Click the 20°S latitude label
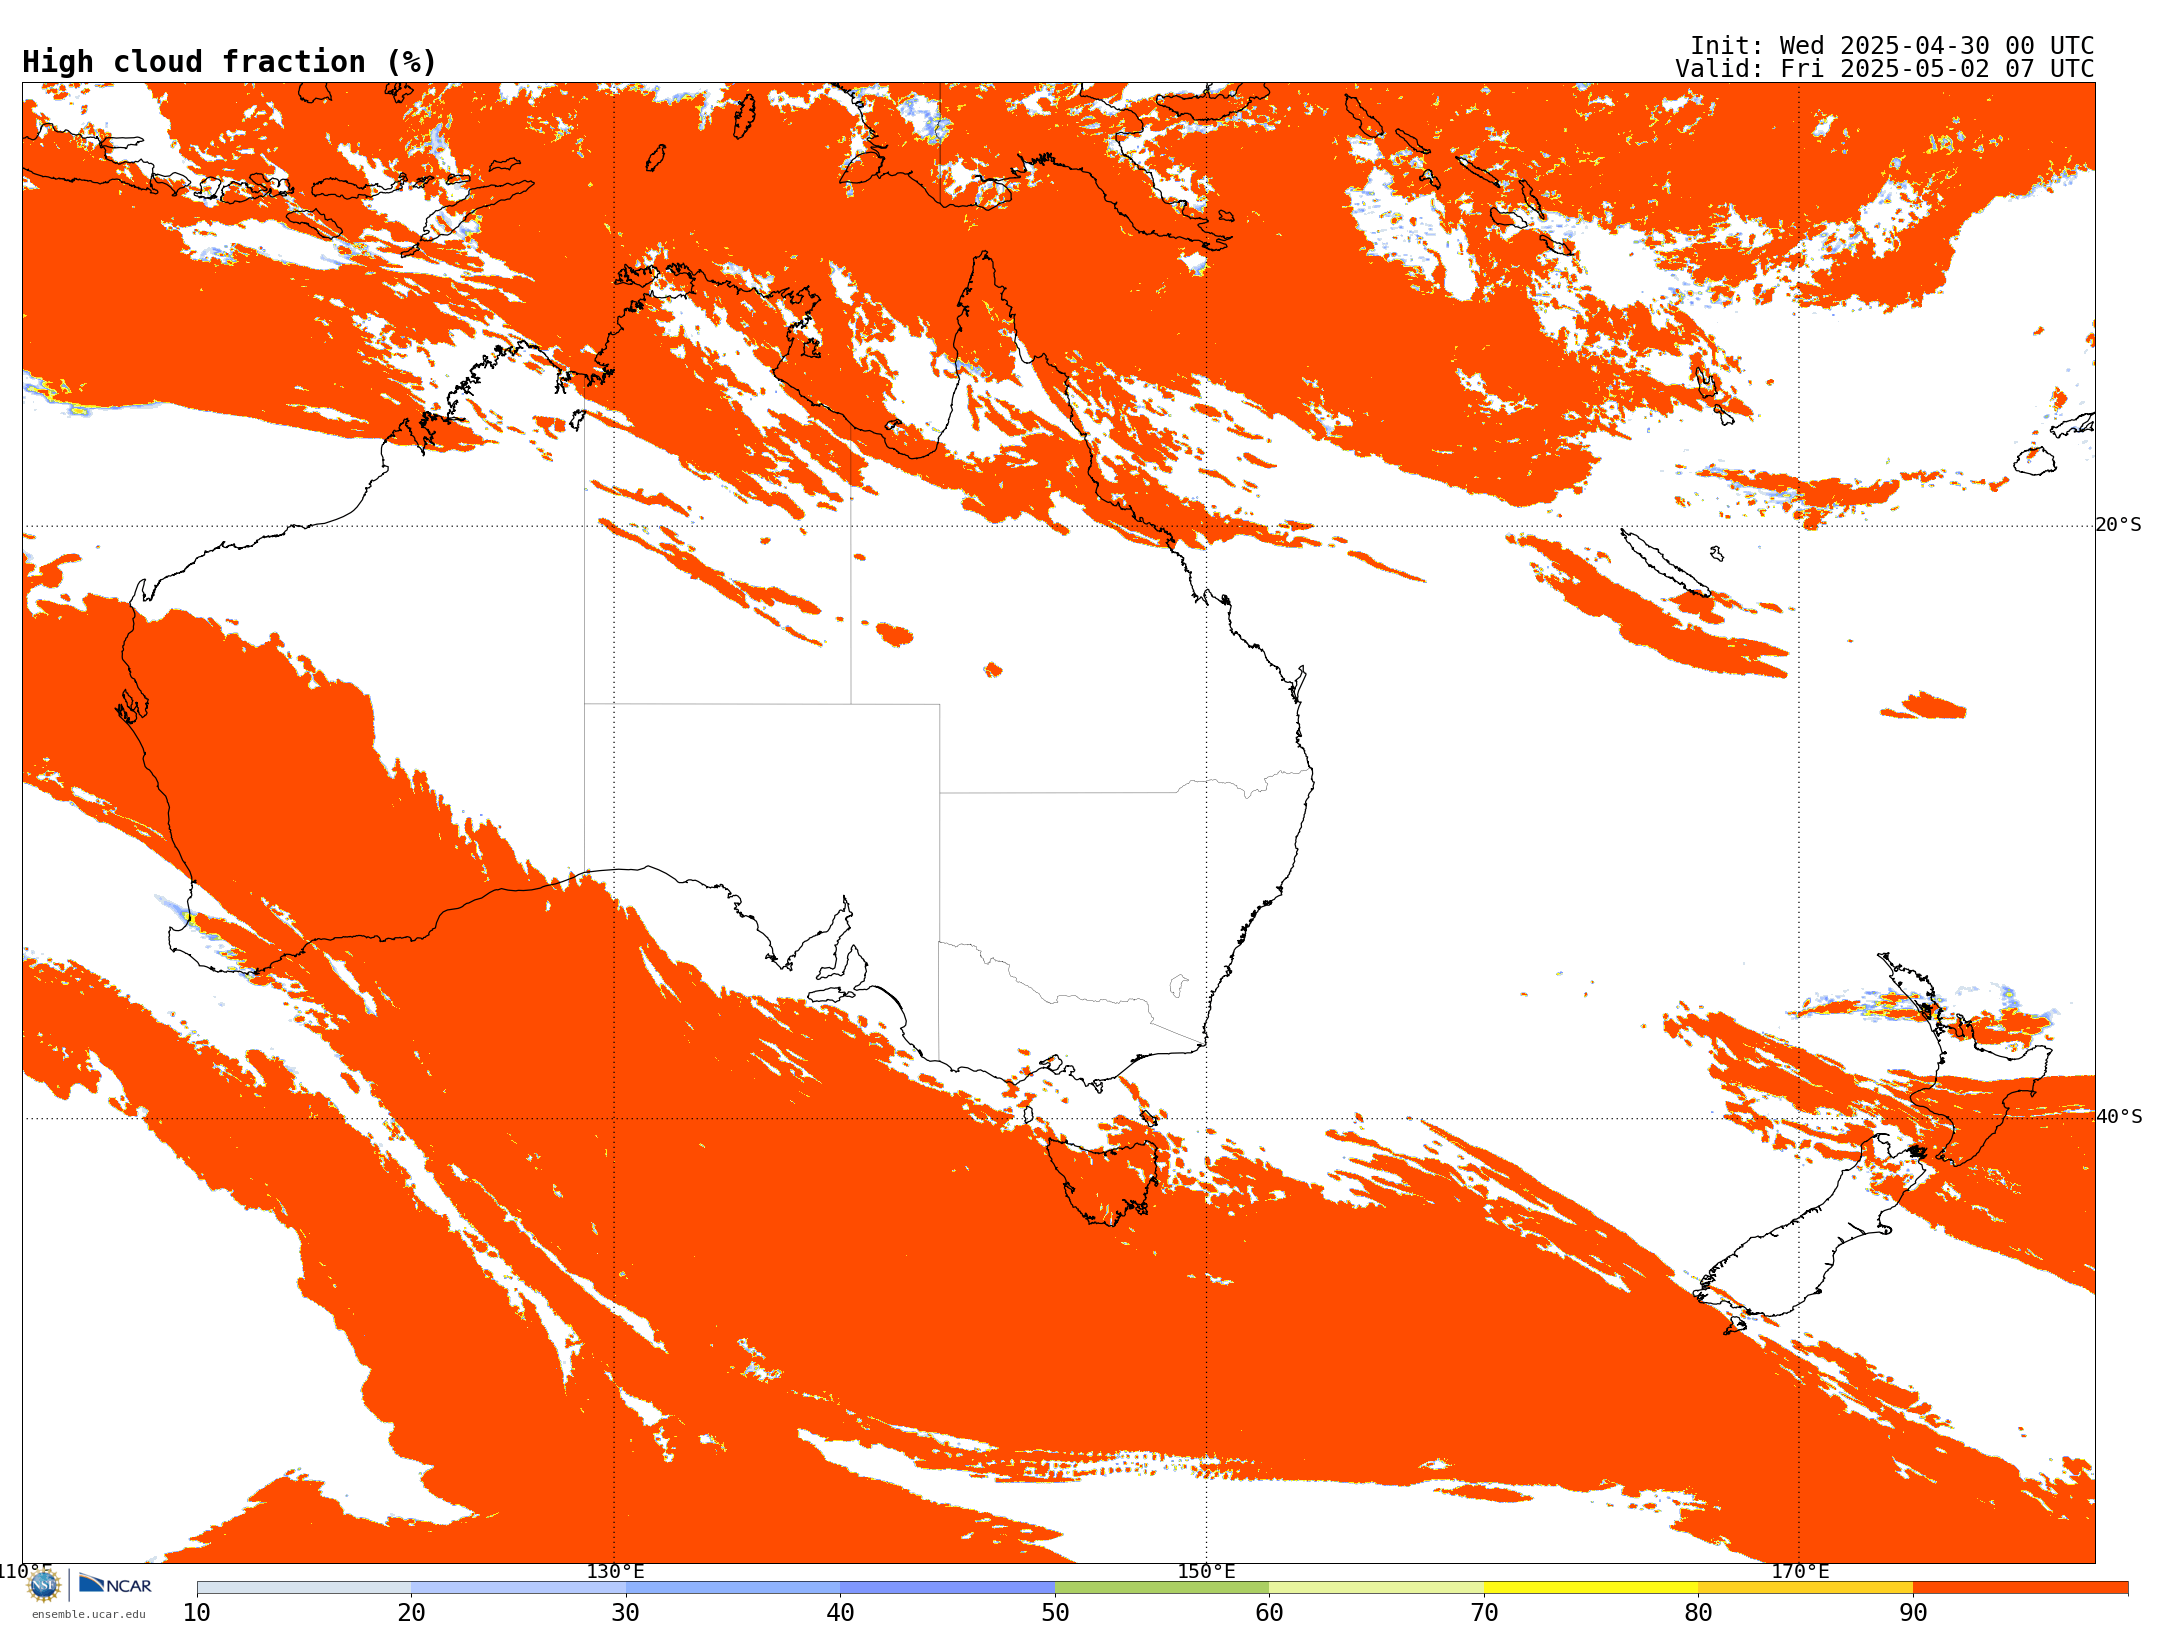The height and width of the screenshot is (1626, 2160). click(x=2118, y=525)
